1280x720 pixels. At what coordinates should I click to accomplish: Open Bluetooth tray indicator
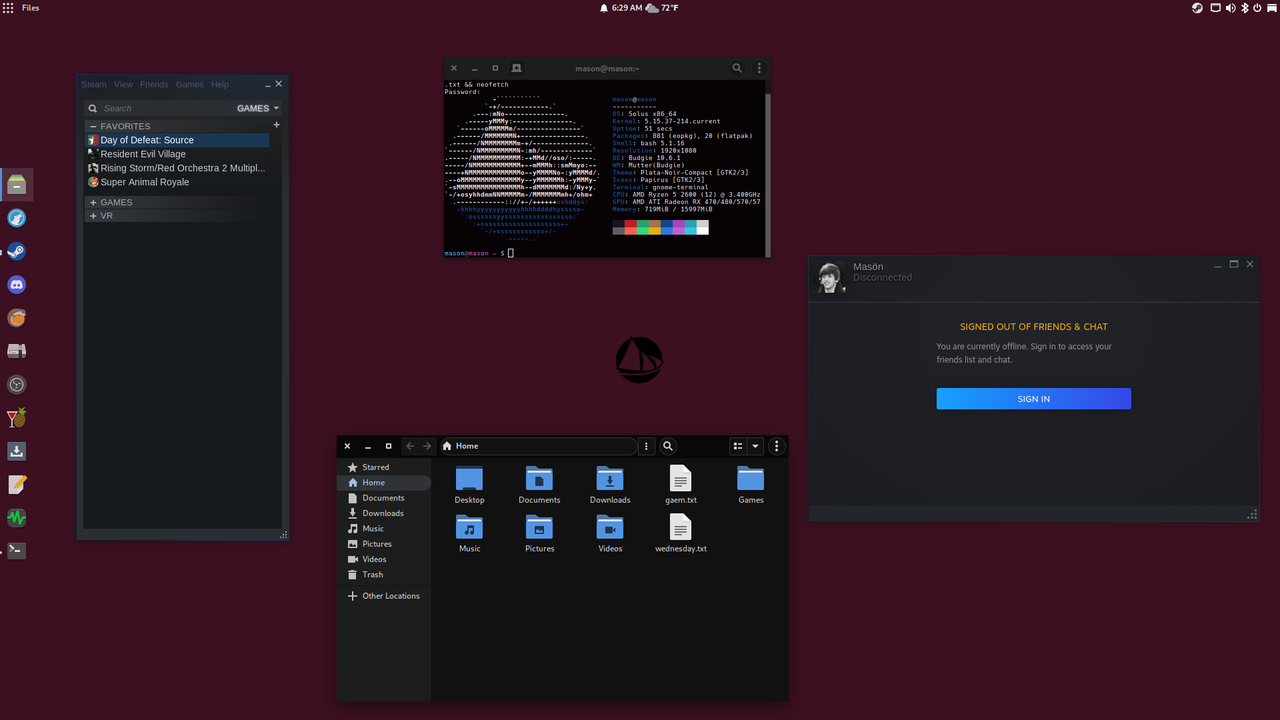1246,7
